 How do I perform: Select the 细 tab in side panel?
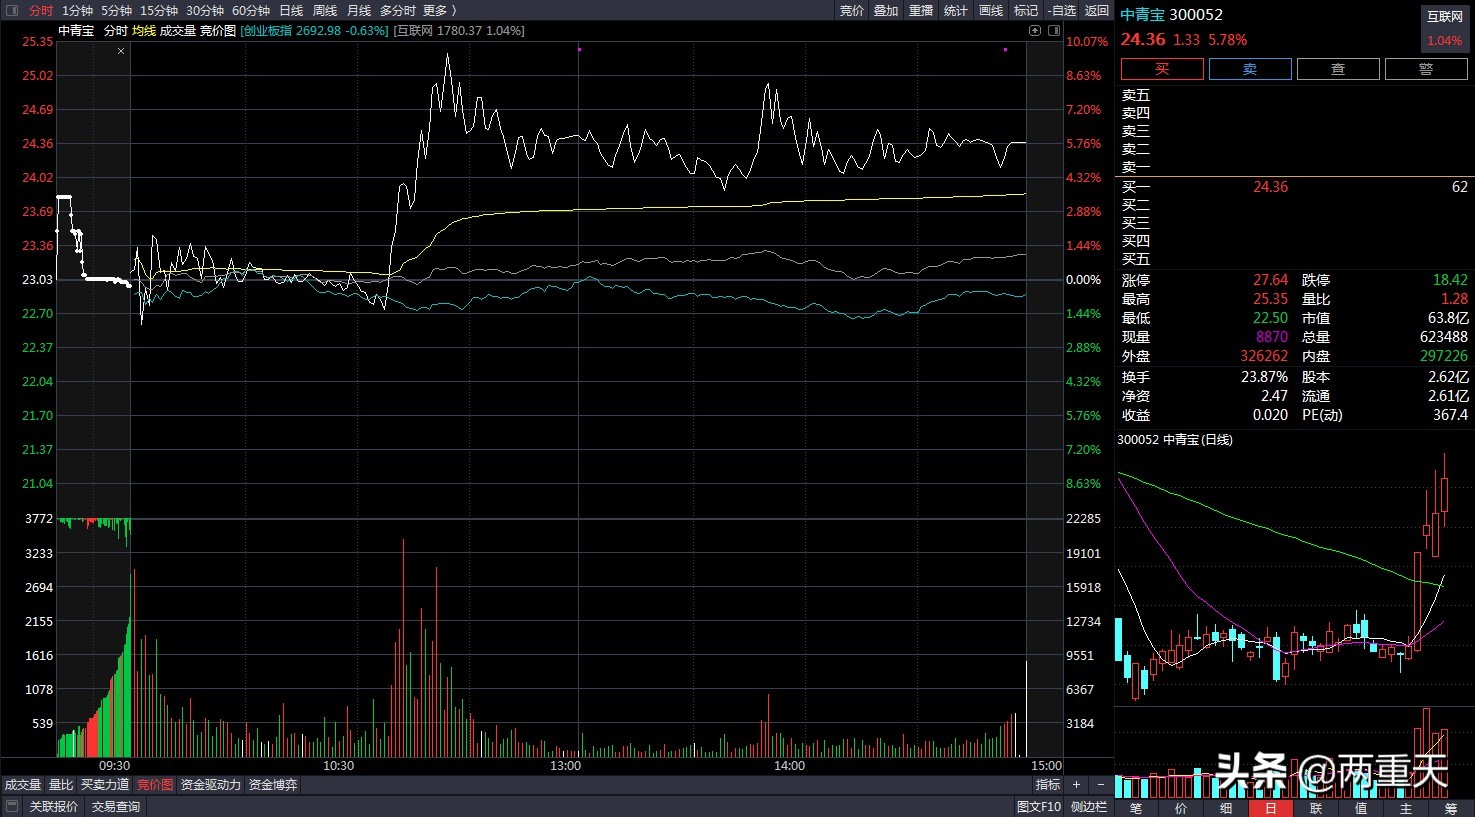coord(1226,808)
